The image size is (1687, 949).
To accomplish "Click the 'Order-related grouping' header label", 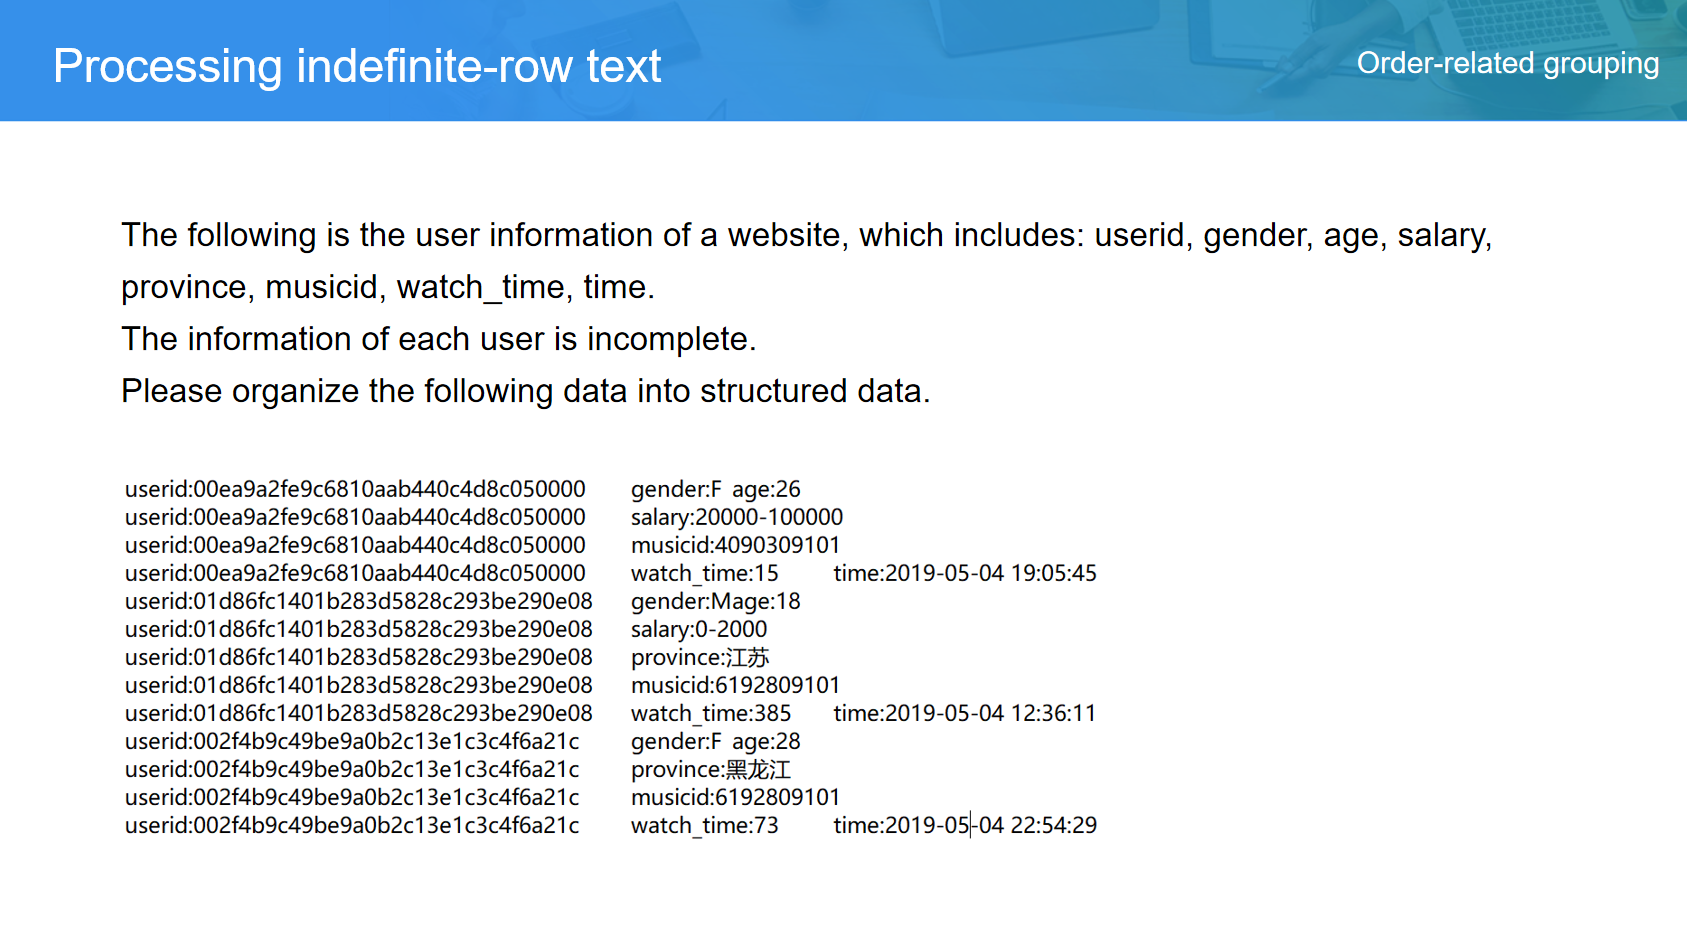I will (x=1507, y=63).
